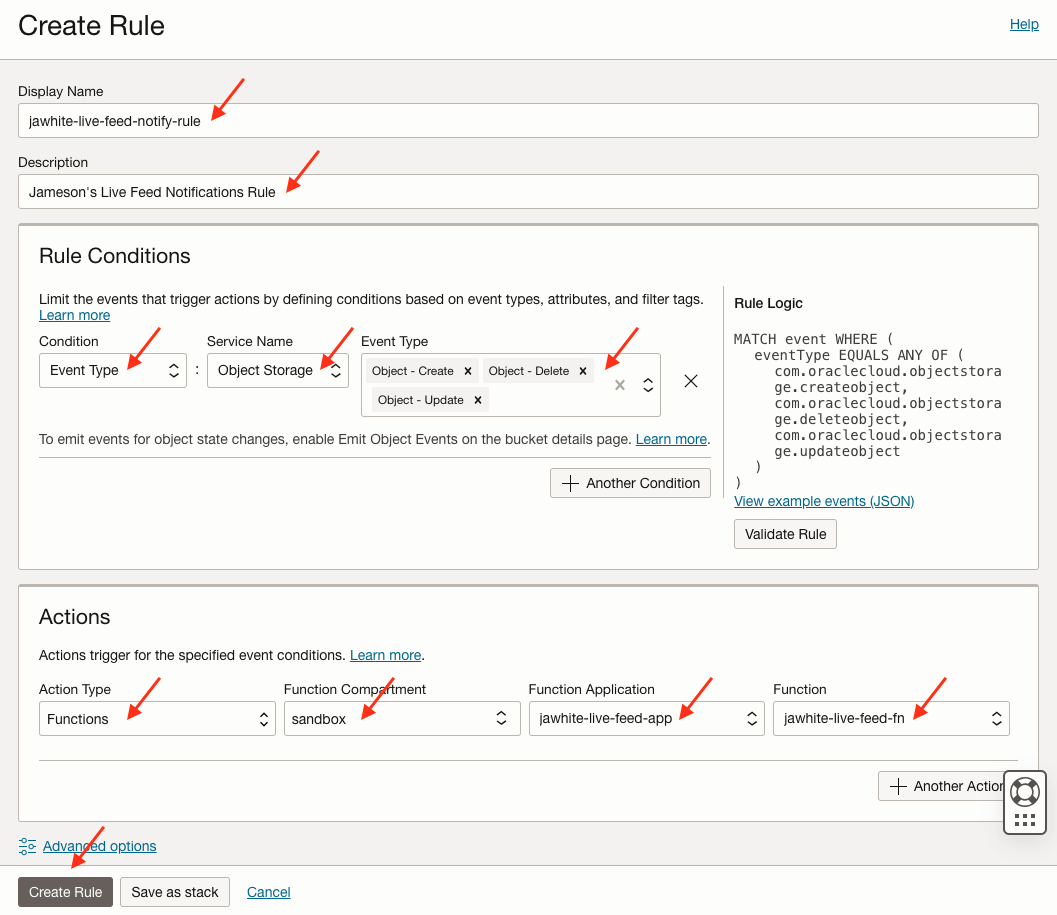Delete the entire rule condition row
1057x915 pixels.
tap(690, 381)
